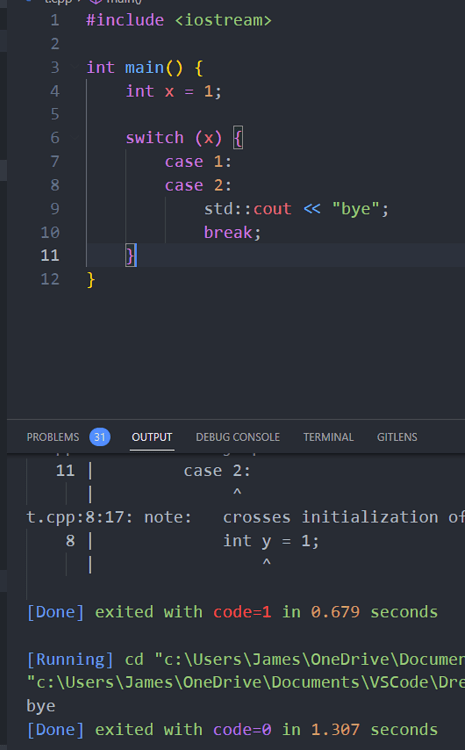Click line number 12 in the gutter
Screen dimensions: 465x750
pos(50,279)
